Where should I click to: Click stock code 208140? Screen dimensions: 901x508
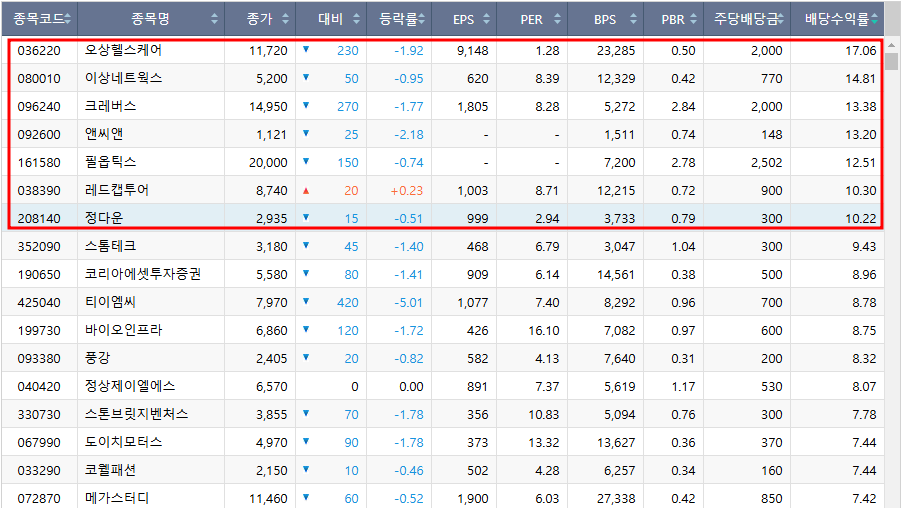tap(39, 218)
